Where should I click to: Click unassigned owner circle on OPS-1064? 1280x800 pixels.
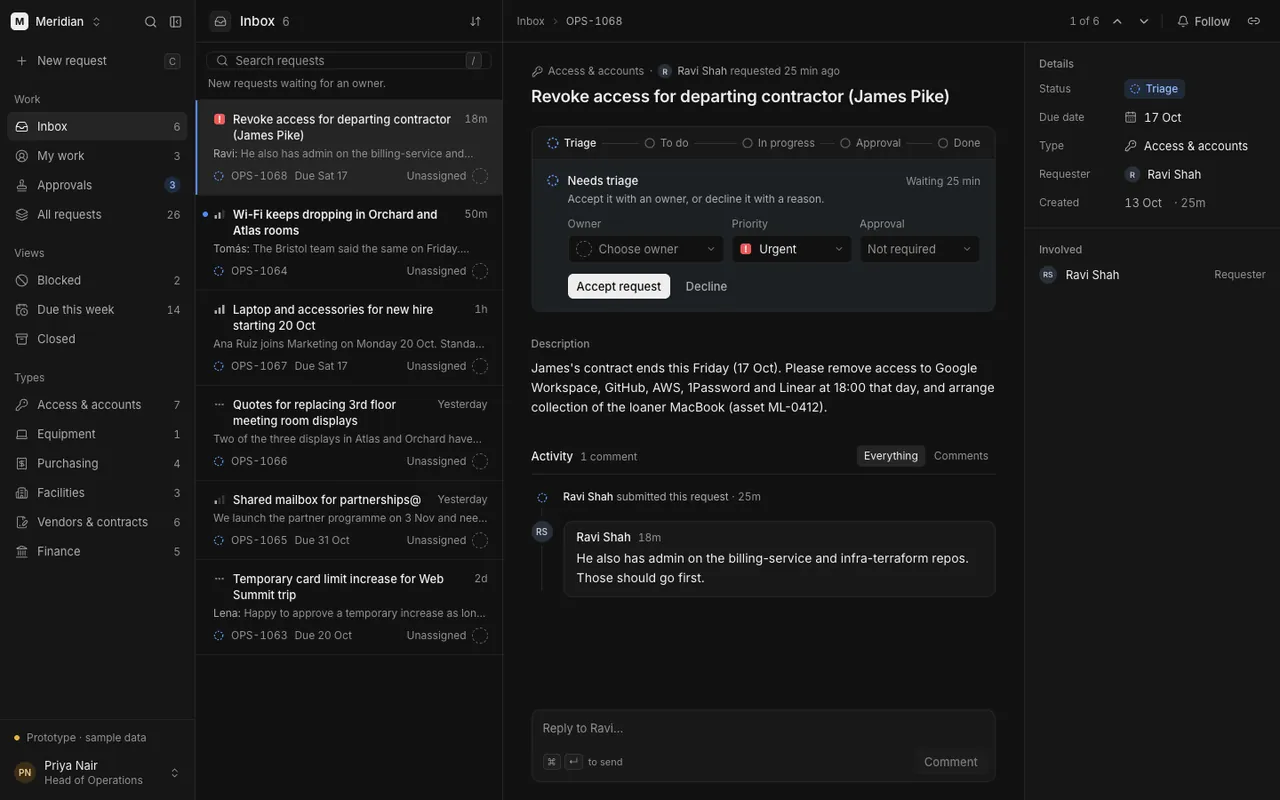(480, 271)
